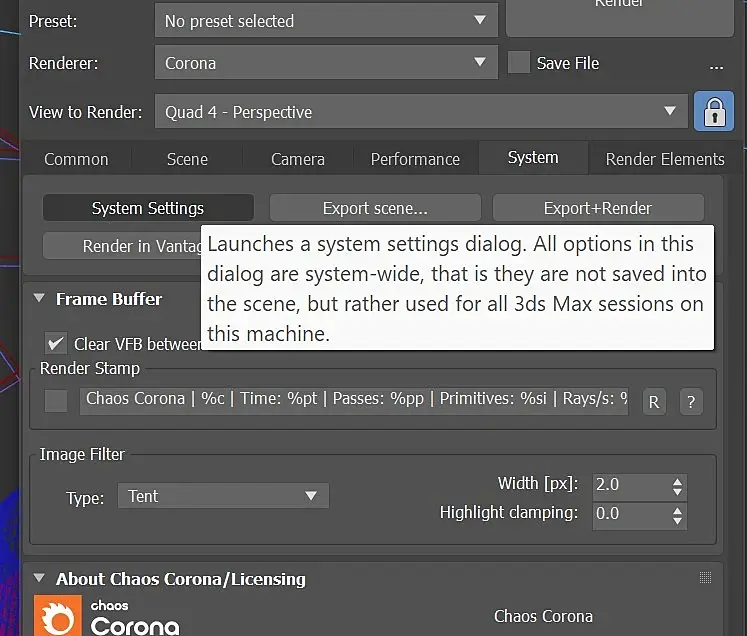
Task: Click the question mark help button
Action: 691,402
